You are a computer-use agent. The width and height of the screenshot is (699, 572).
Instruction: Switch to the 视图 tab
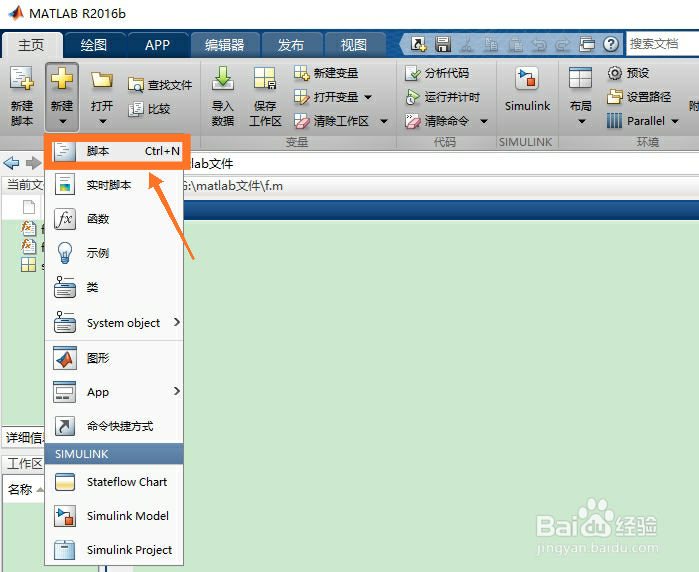354,45
